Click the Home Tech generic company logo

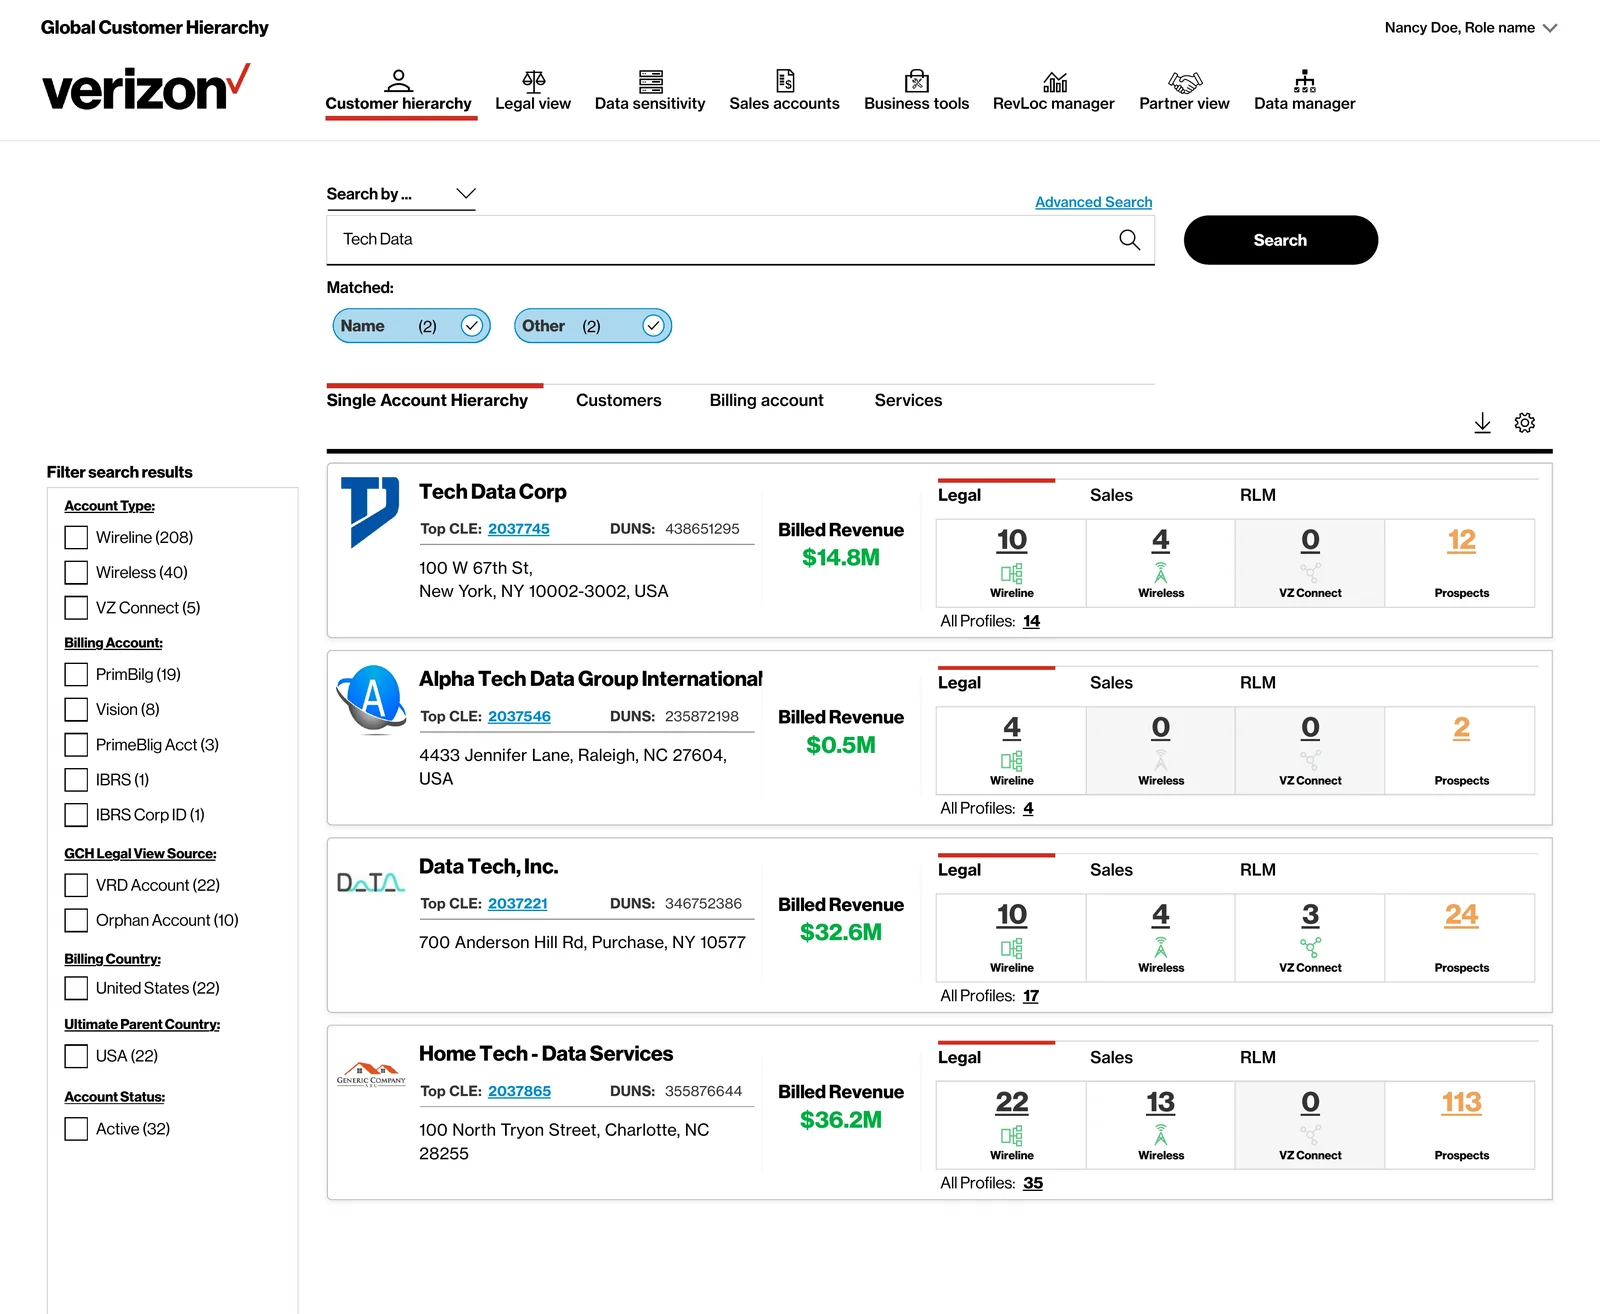[x=371, y=1075]
